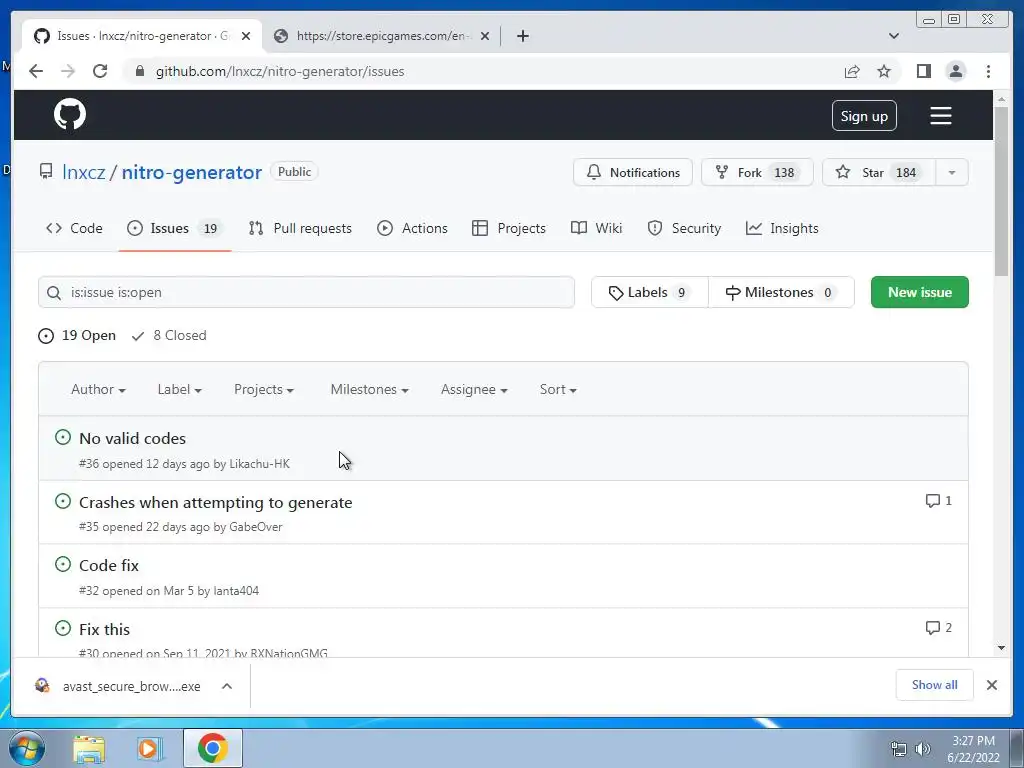
Task: Click open-issue icon beside No valid codes
Action: (63, 437)
